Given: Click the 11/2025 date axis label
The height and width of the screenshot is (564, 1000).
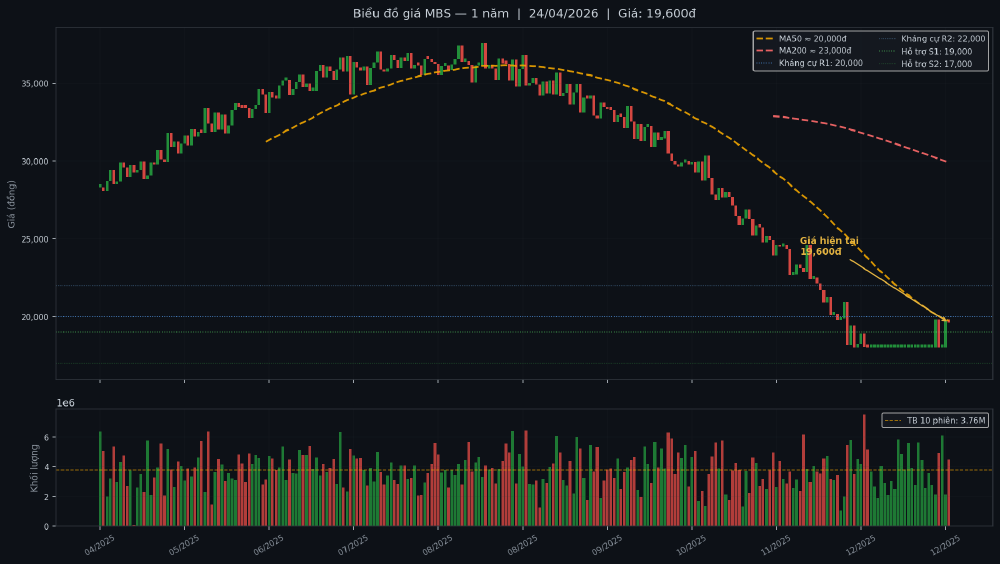Looking at the screenshot, I should (x=776, y=544).
